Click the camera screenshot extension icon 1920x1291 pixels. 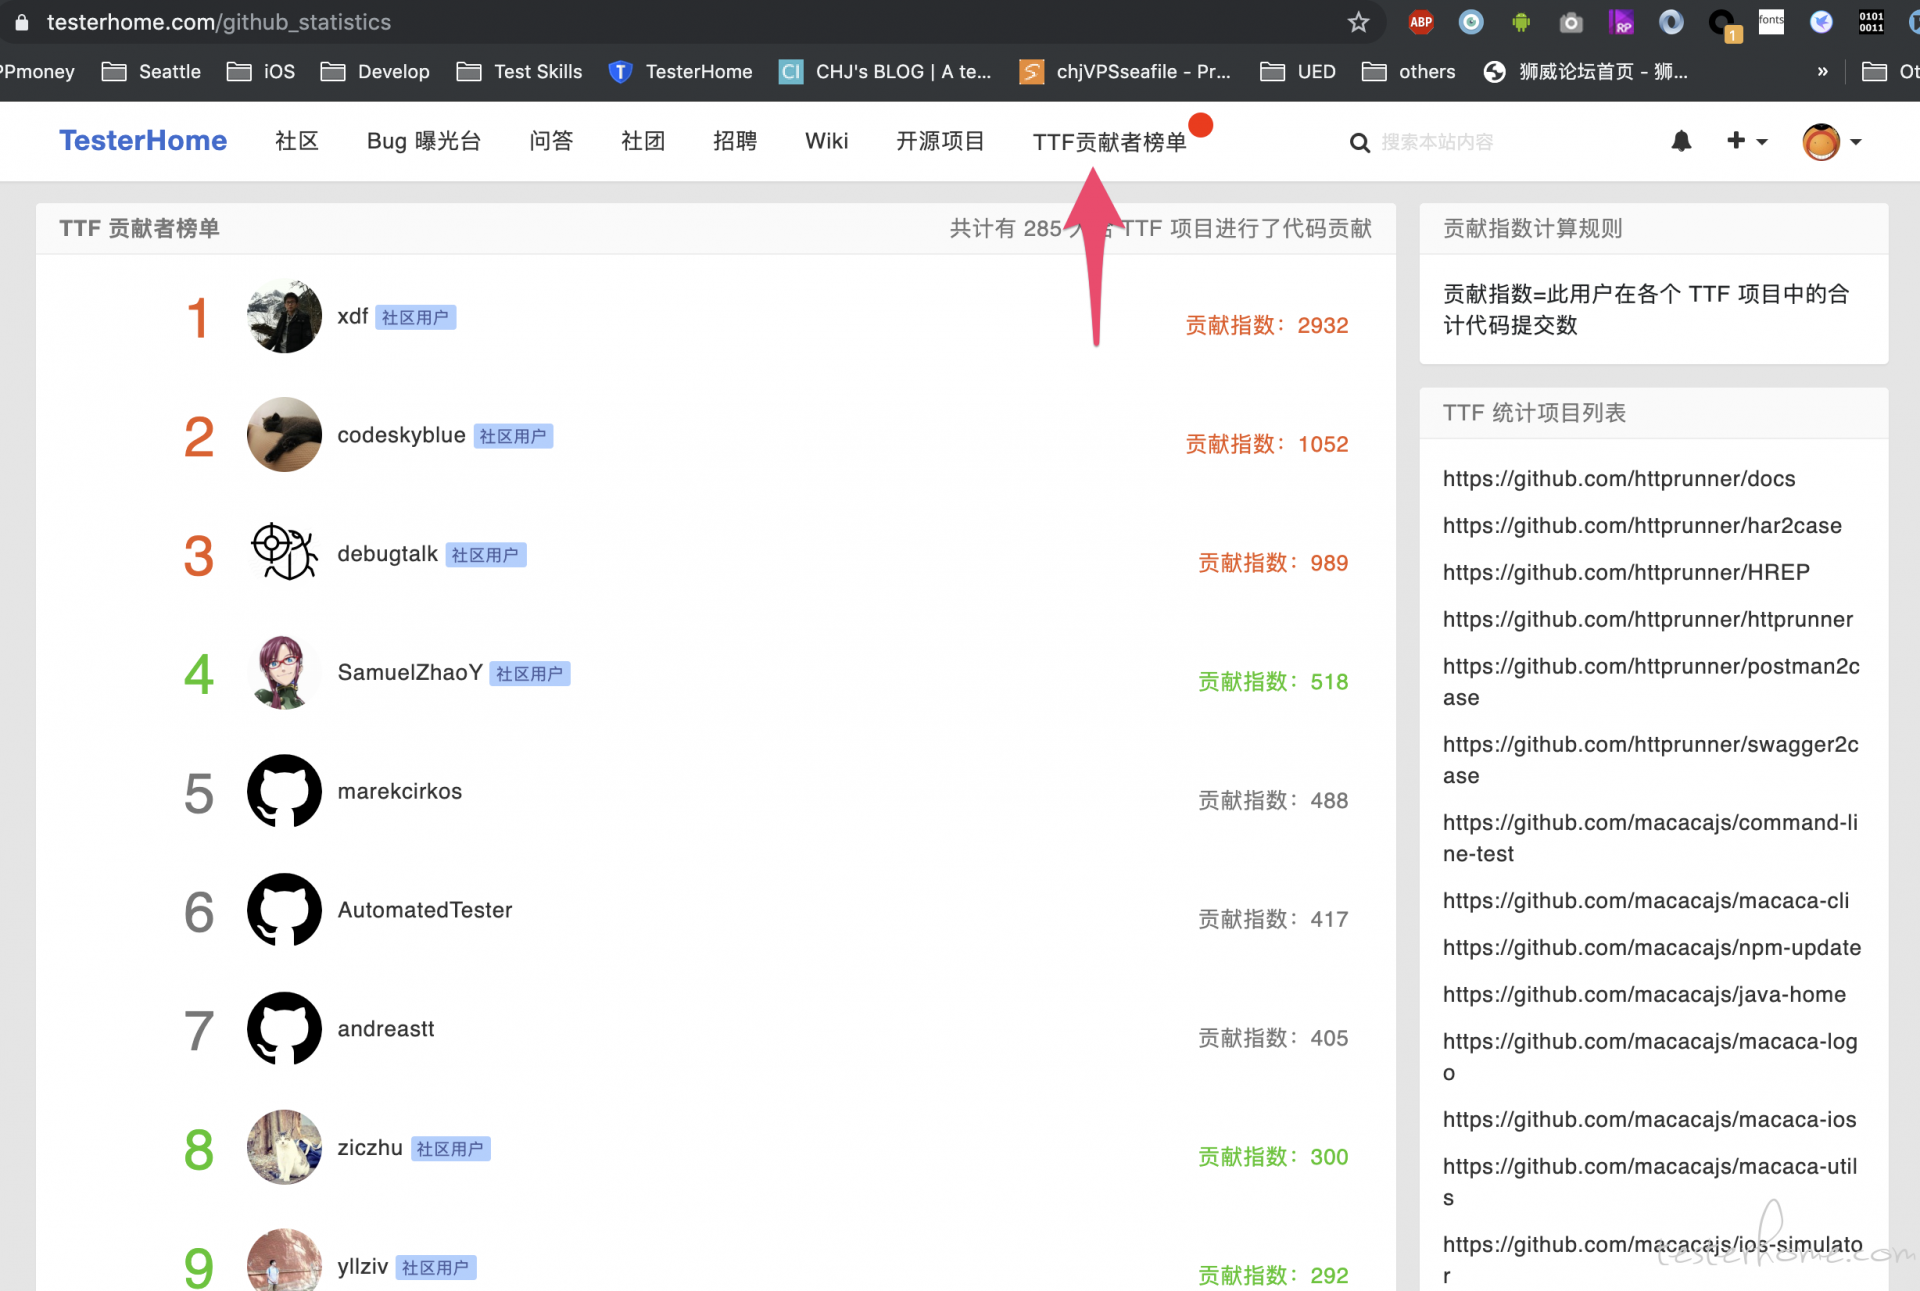point(1571,22)
